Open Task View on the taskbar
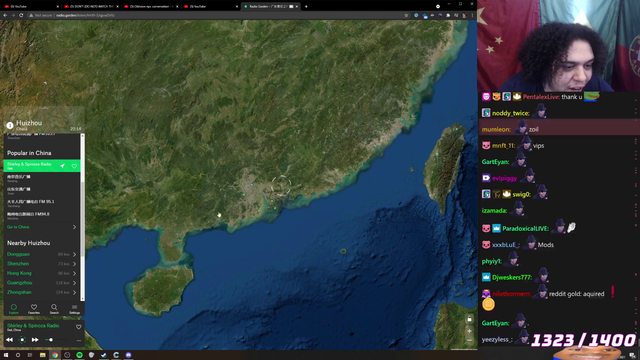The image size is (640, 360). point(30,355)
